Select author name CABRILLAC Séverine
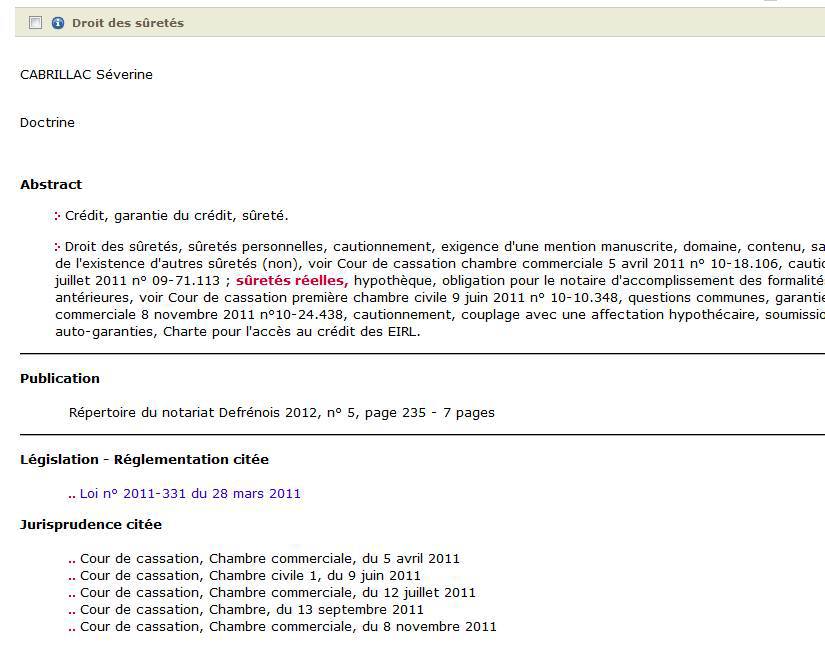Image resolution: width=825 pixels, height=660 pixels. point(86,75)
